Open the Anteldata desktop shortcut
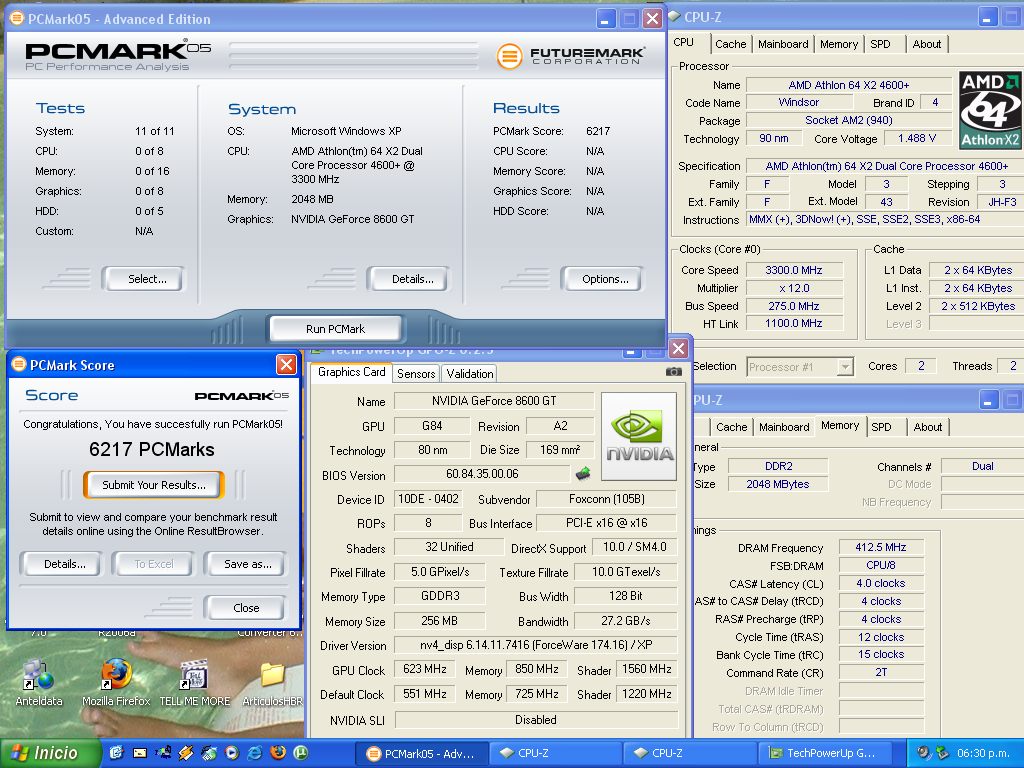Image resolution: width=1024 pixels, height=768 pixels. point(38,683)
